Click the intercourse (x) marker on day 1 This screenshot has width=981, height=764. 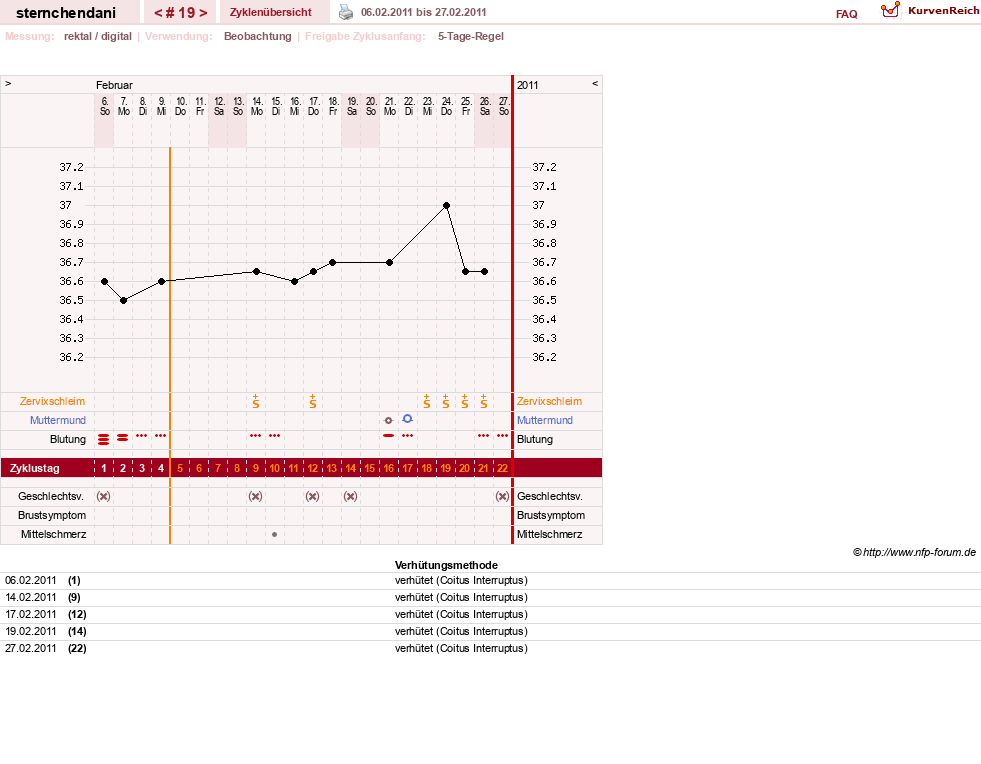(x=103, y=496)
